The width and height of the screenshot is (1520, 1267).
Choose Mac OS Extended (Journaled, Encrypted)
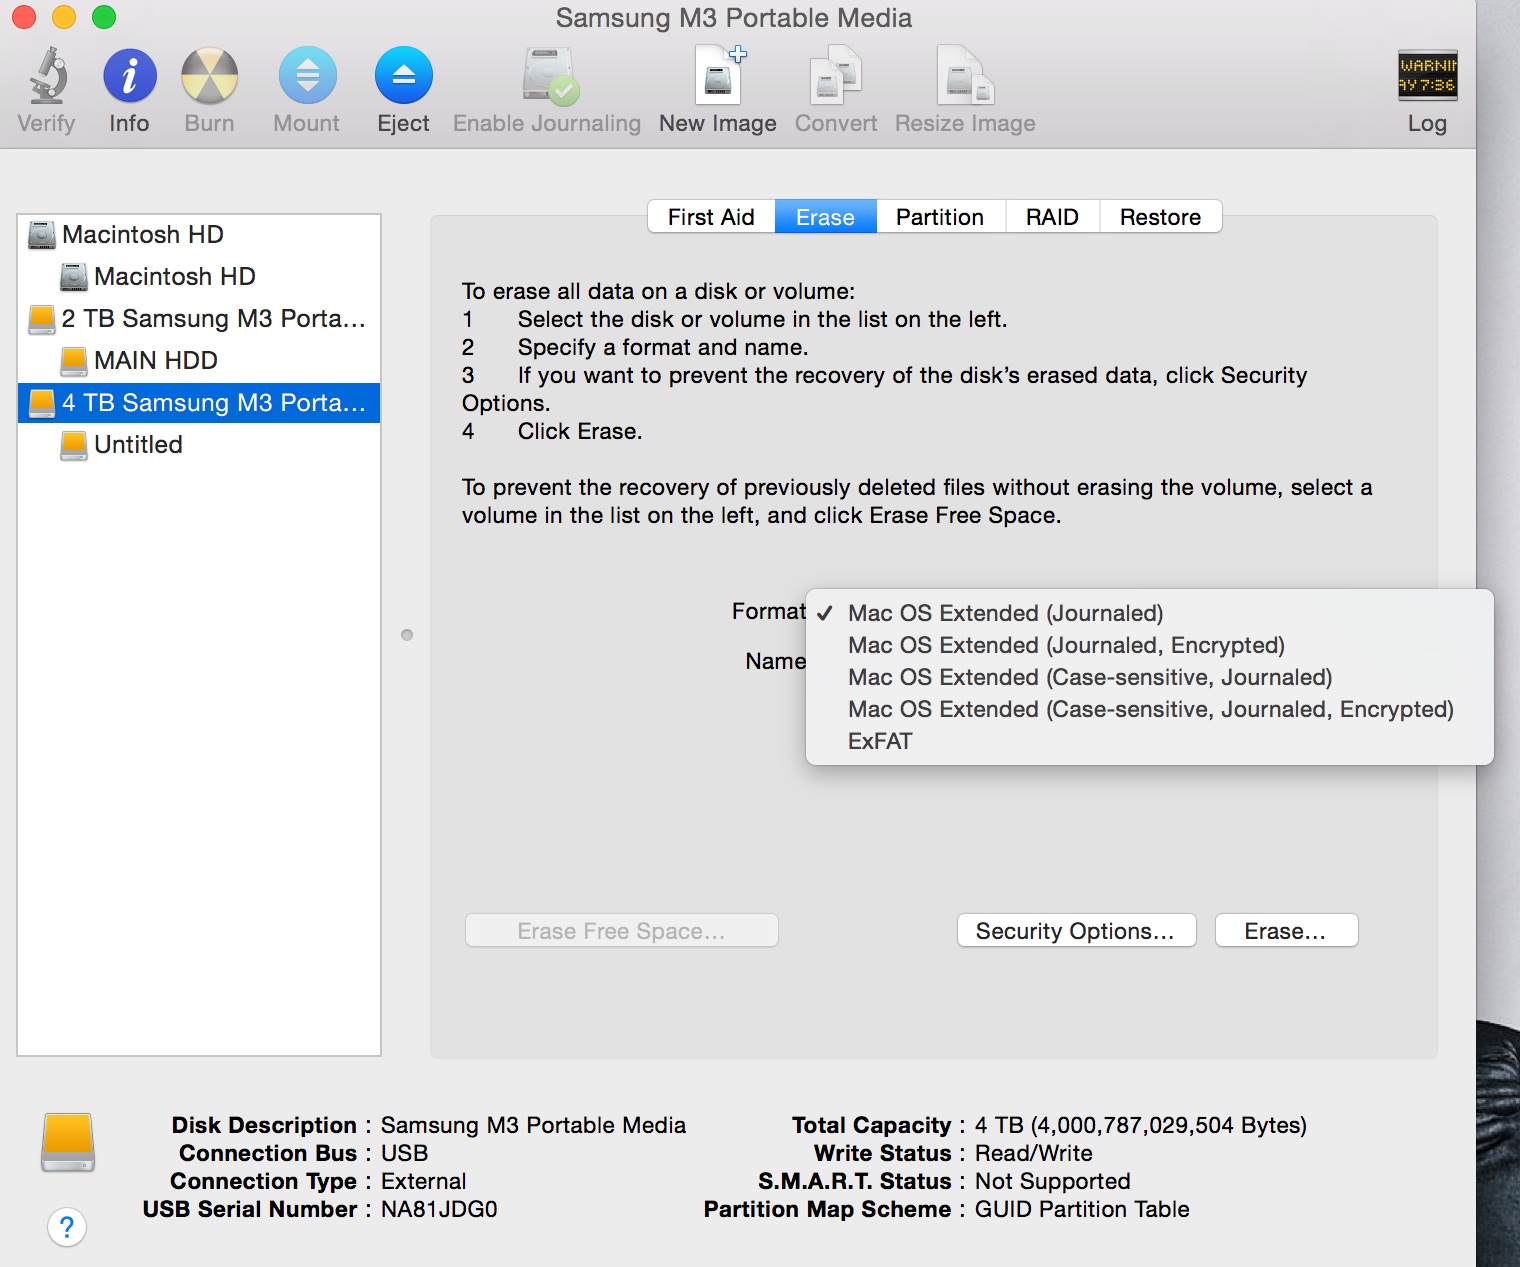[x=1149, y=645]
